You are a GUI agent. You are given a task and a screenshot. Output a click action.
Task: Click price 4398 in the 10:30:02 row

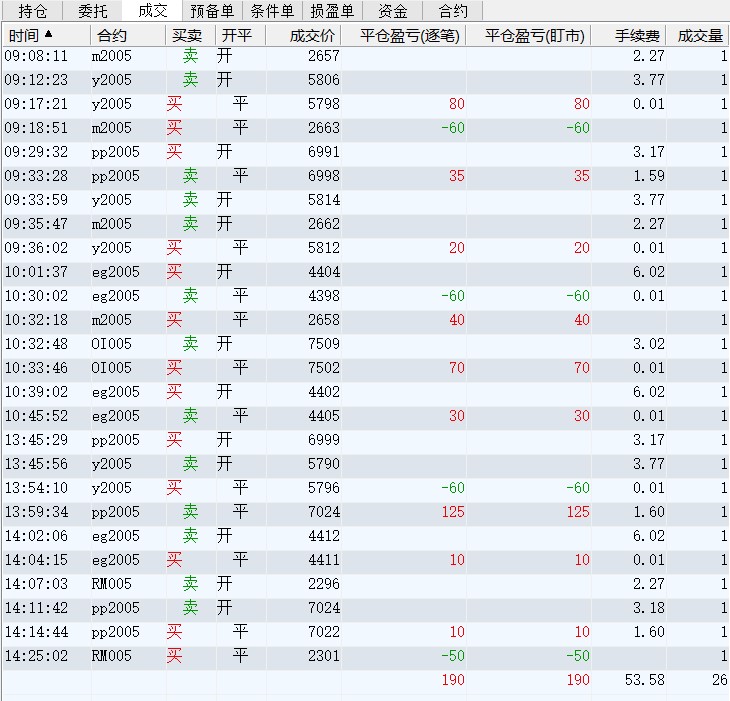point(324,296)
